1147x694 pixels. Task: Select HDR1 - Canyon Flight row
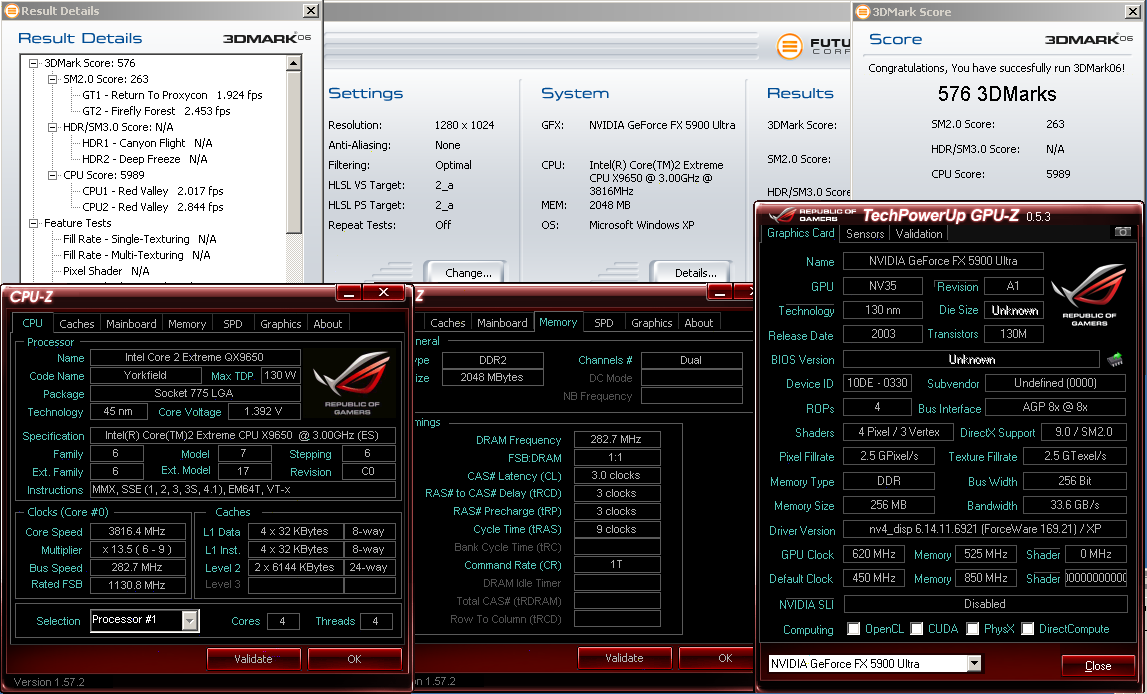tap(147, 143)
